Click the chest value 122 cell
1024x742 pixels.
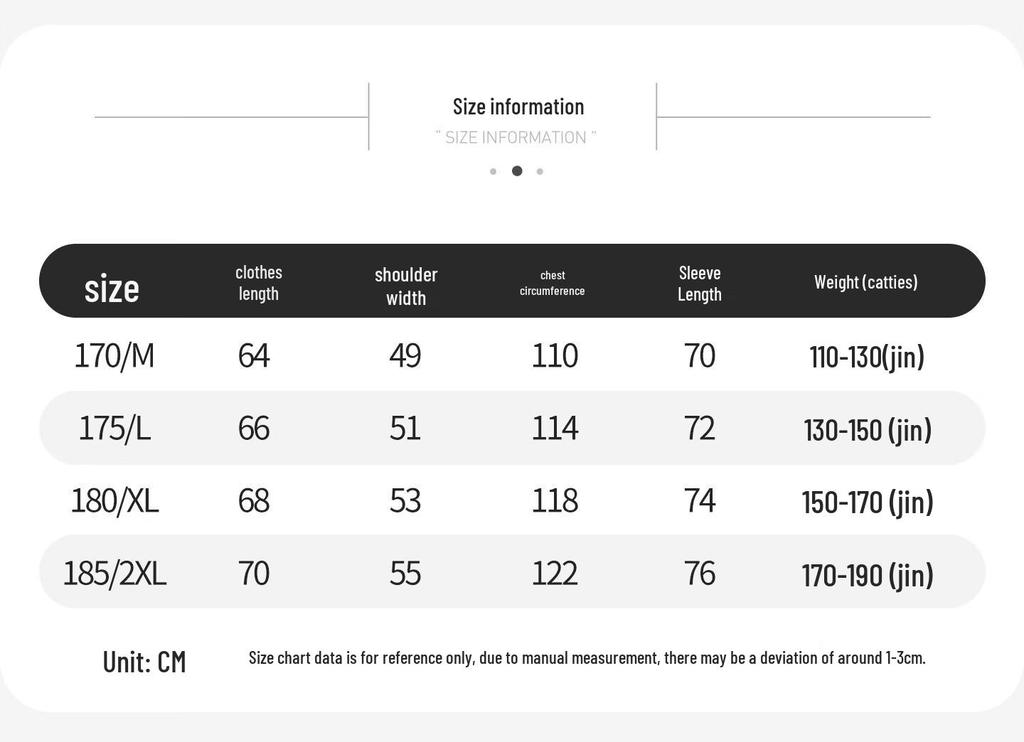(x=554, y=573)
